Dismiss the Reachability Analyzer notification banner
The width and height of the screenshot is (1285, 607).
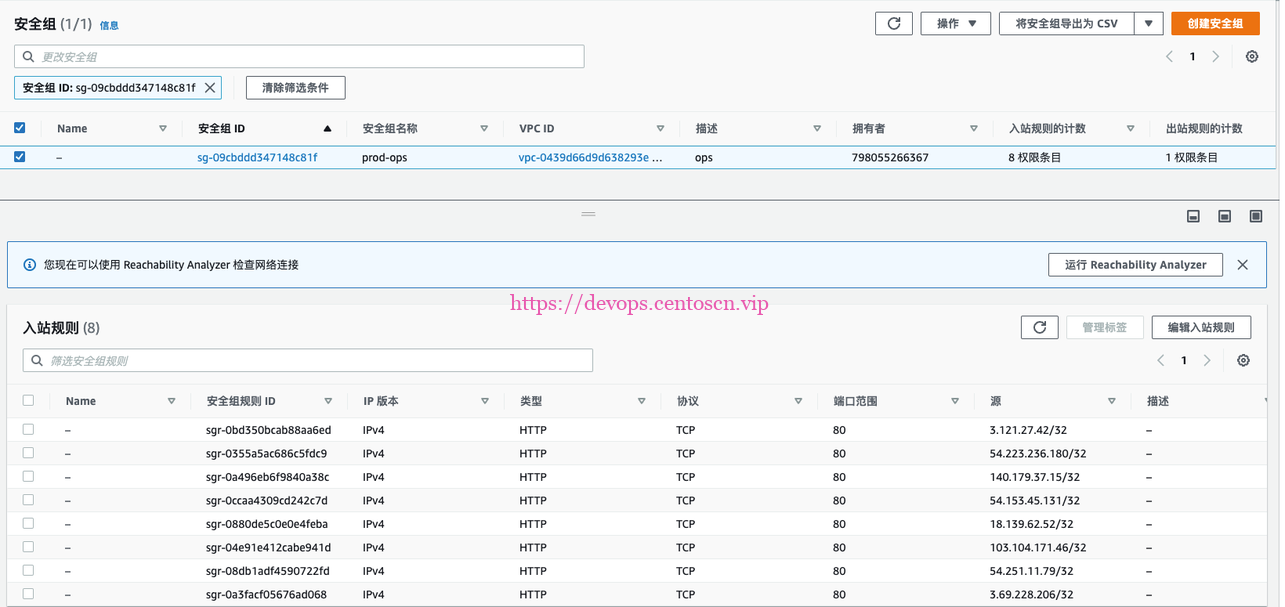(1244, 264)
